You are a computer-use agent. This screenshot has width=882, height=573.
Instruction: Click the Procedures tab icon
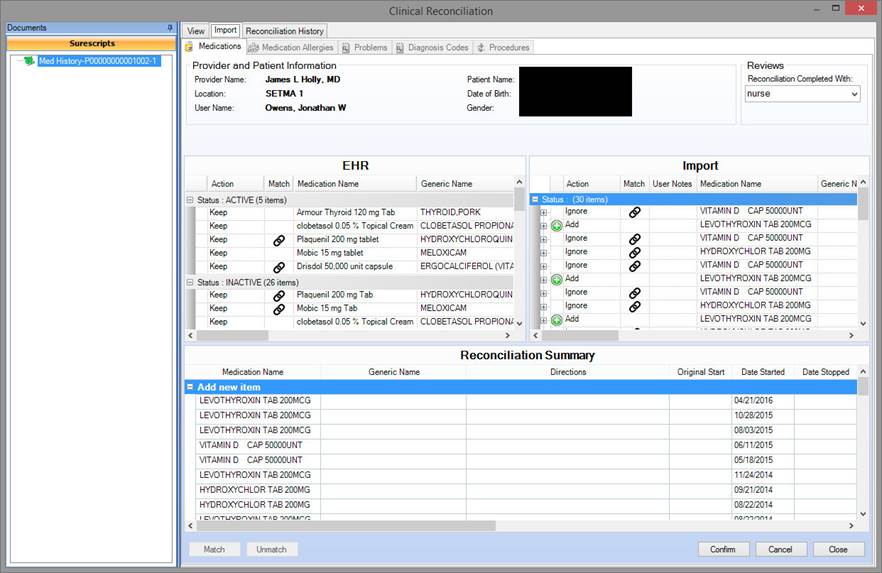click(481, 48)
